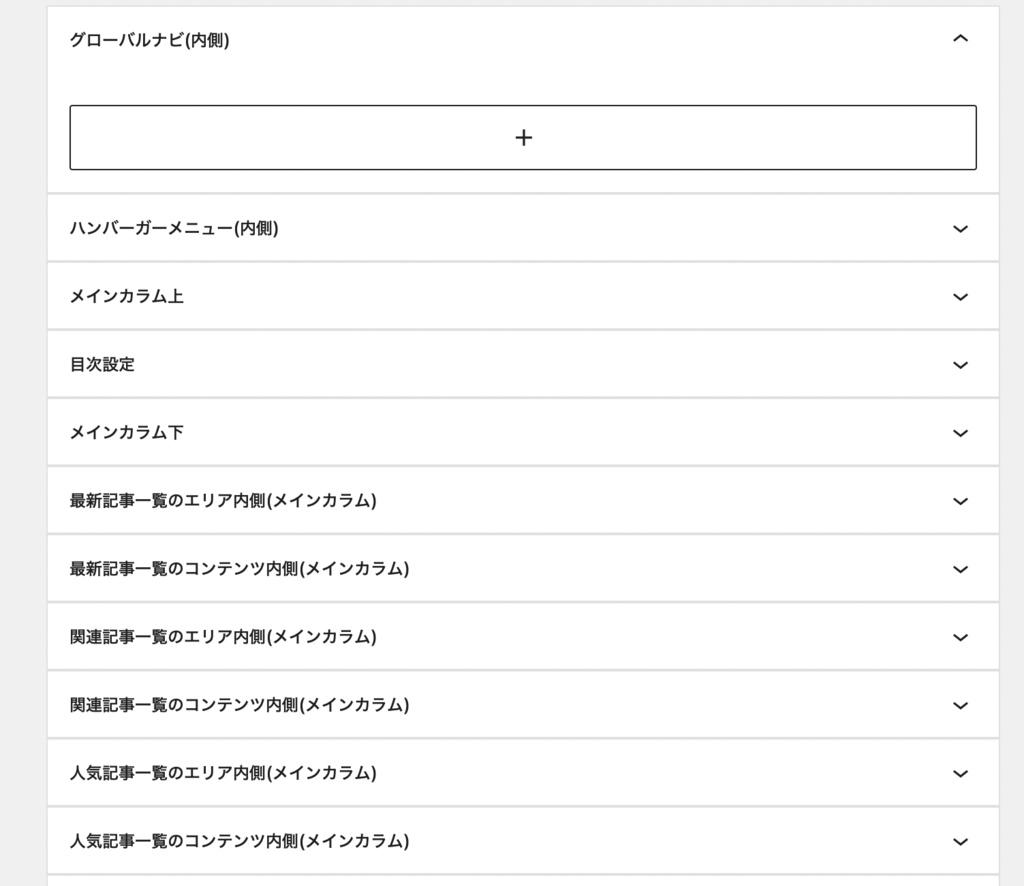Click the chevron icon on ハンバーガーメニュー(内側)
Viewport: 1024px width, 886px height.
click(x=960, y=228)
